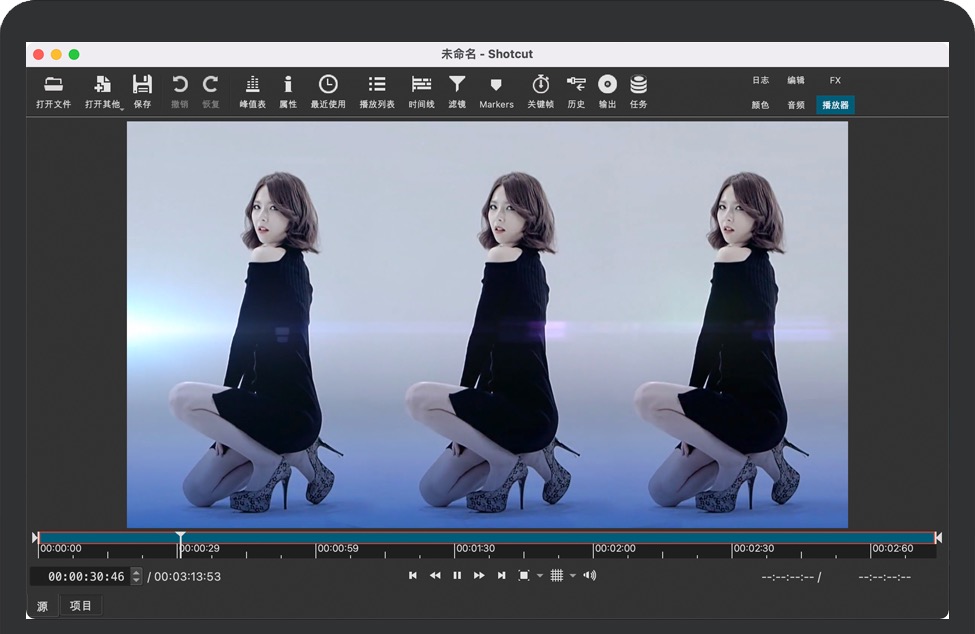Click the volume speaker icon

coord(590,575)
